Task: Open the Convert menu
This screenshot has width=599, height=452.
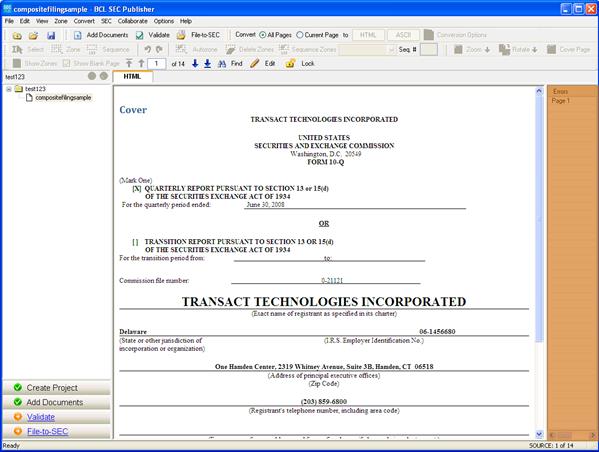Action: point(84,21)
